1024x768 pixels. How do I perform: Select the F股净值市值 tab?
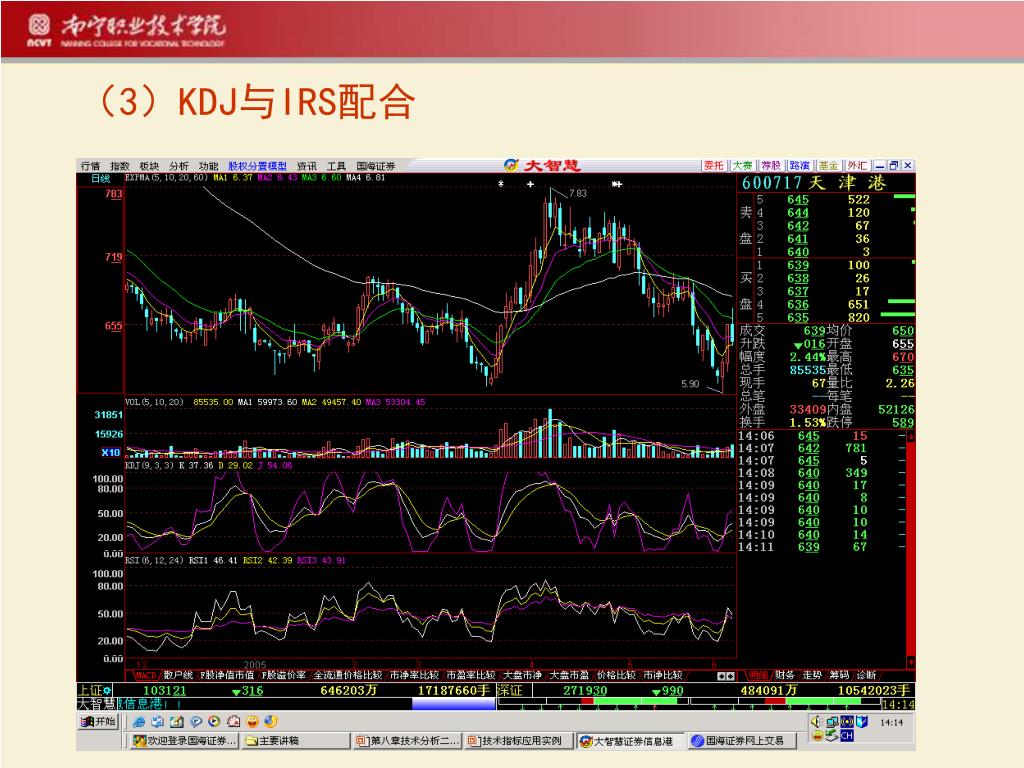coord(227,675)
